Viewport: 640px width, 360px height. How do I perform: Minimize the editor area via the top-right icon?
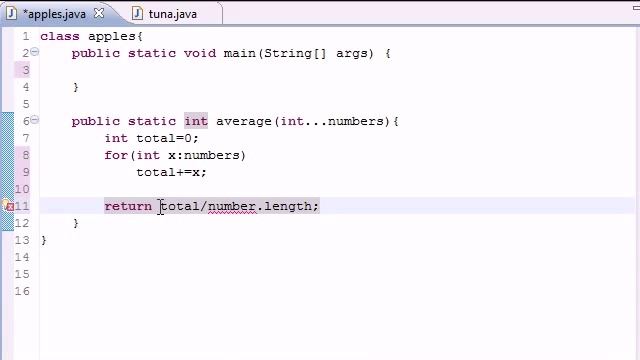pyautogui.click(x=636, y=8)
